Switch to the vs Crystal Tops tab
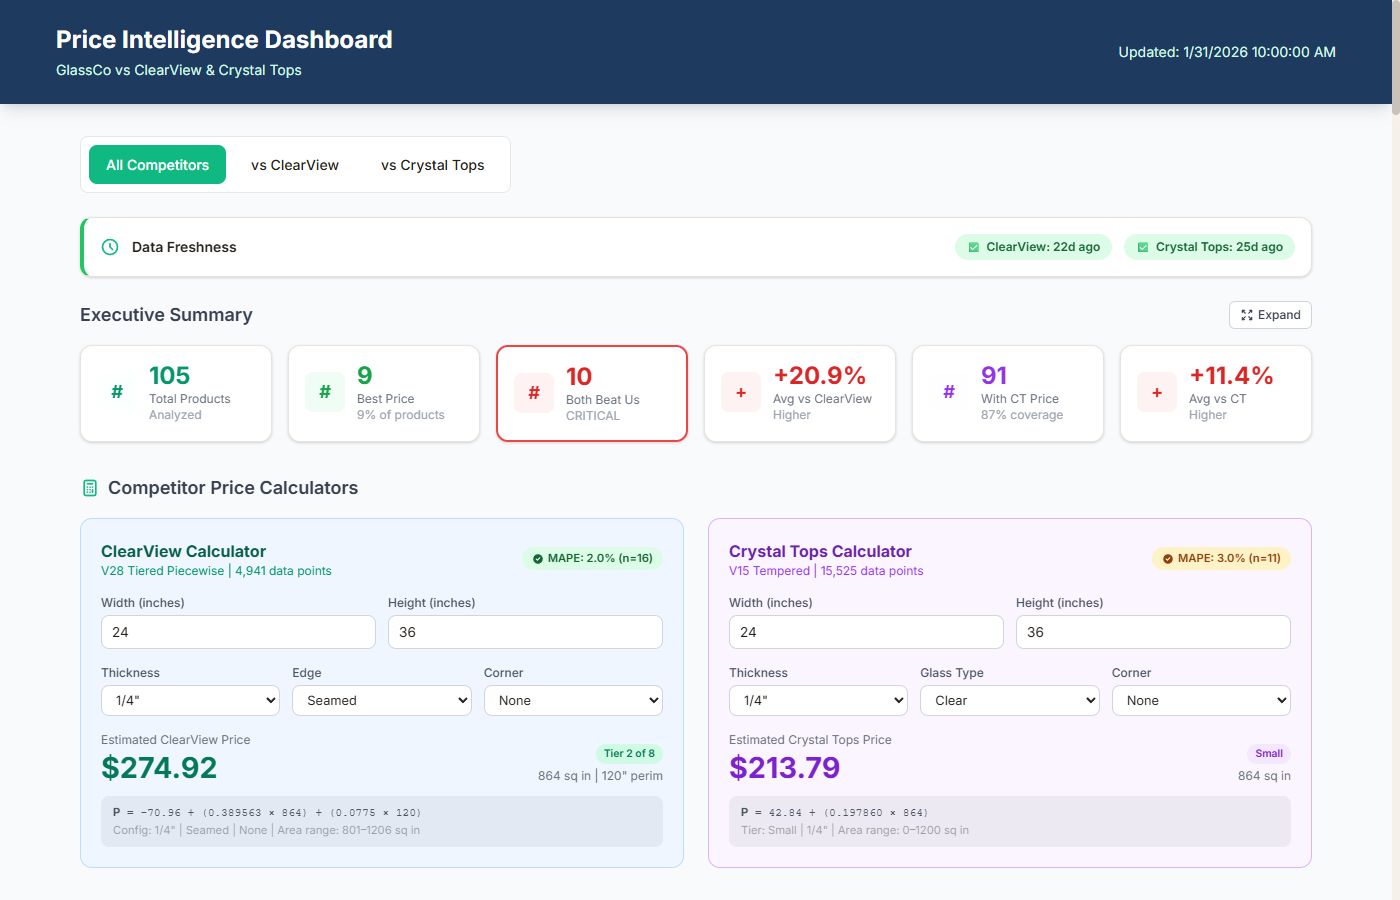Screen dimensions: 1400x900 tap(432, 164)
